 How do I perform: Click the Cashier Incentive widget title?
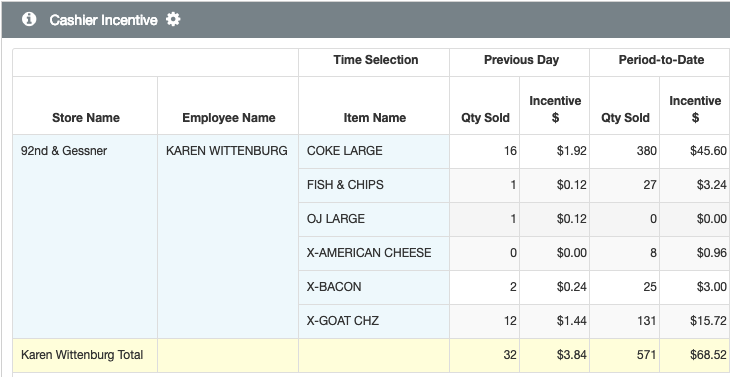[x=103, y=20]
